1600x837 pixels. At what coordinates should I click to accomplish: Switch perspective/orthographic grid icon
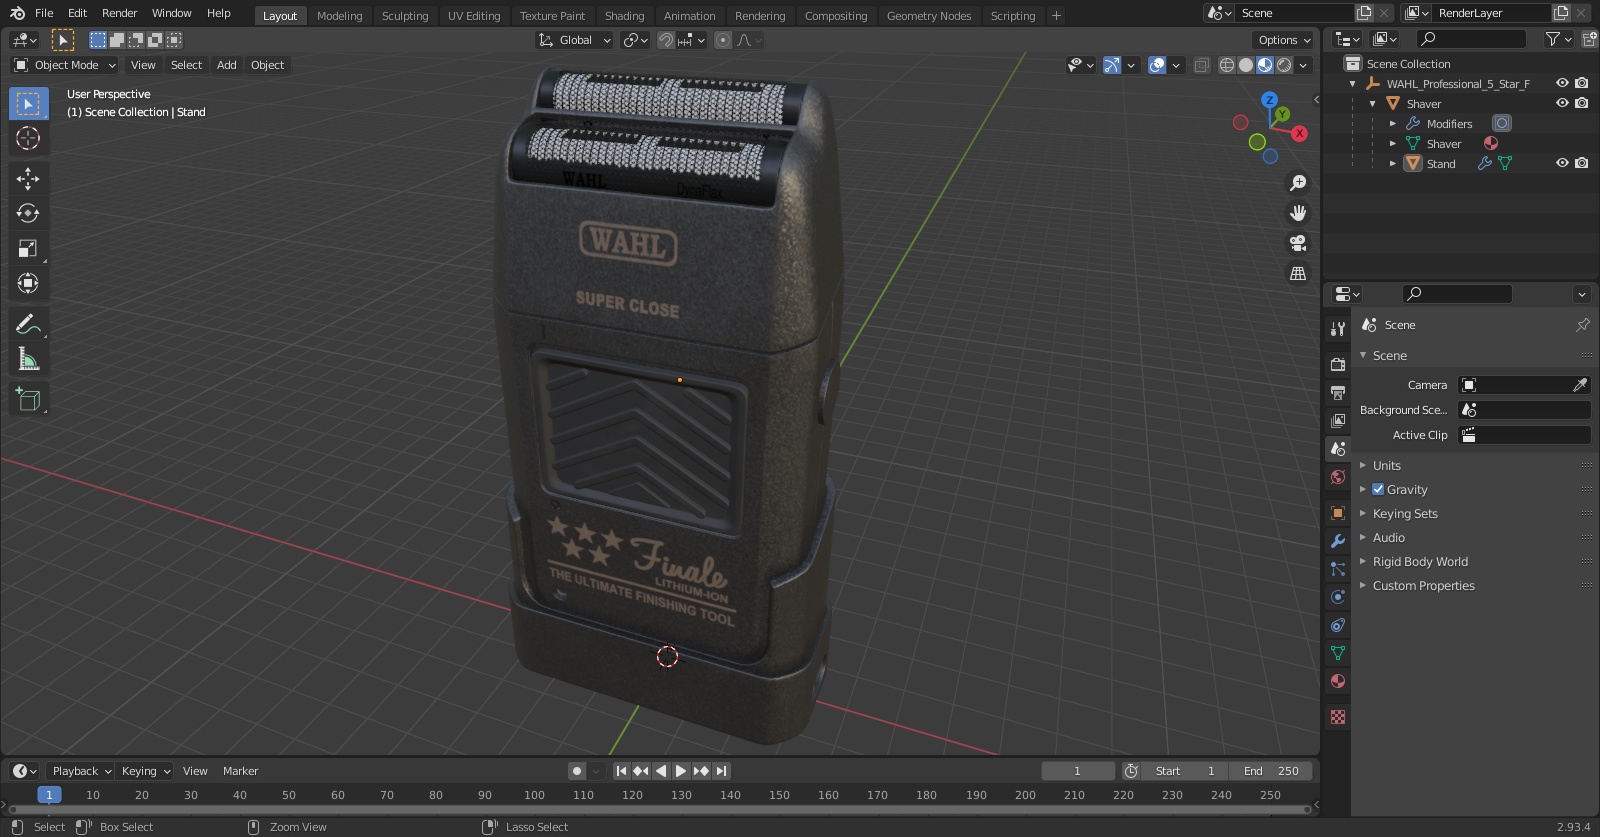point(1298,273)
